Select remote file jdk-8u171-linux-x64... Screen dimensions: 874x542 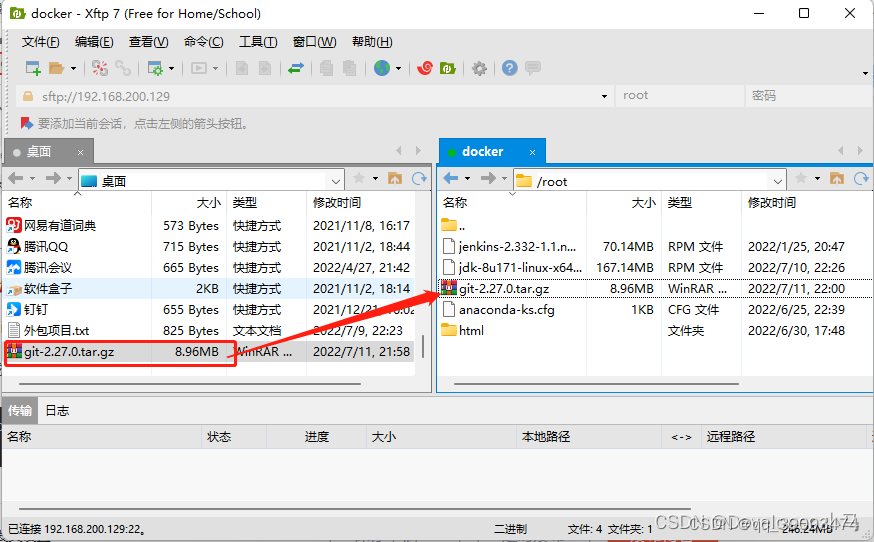click(655, 268)
